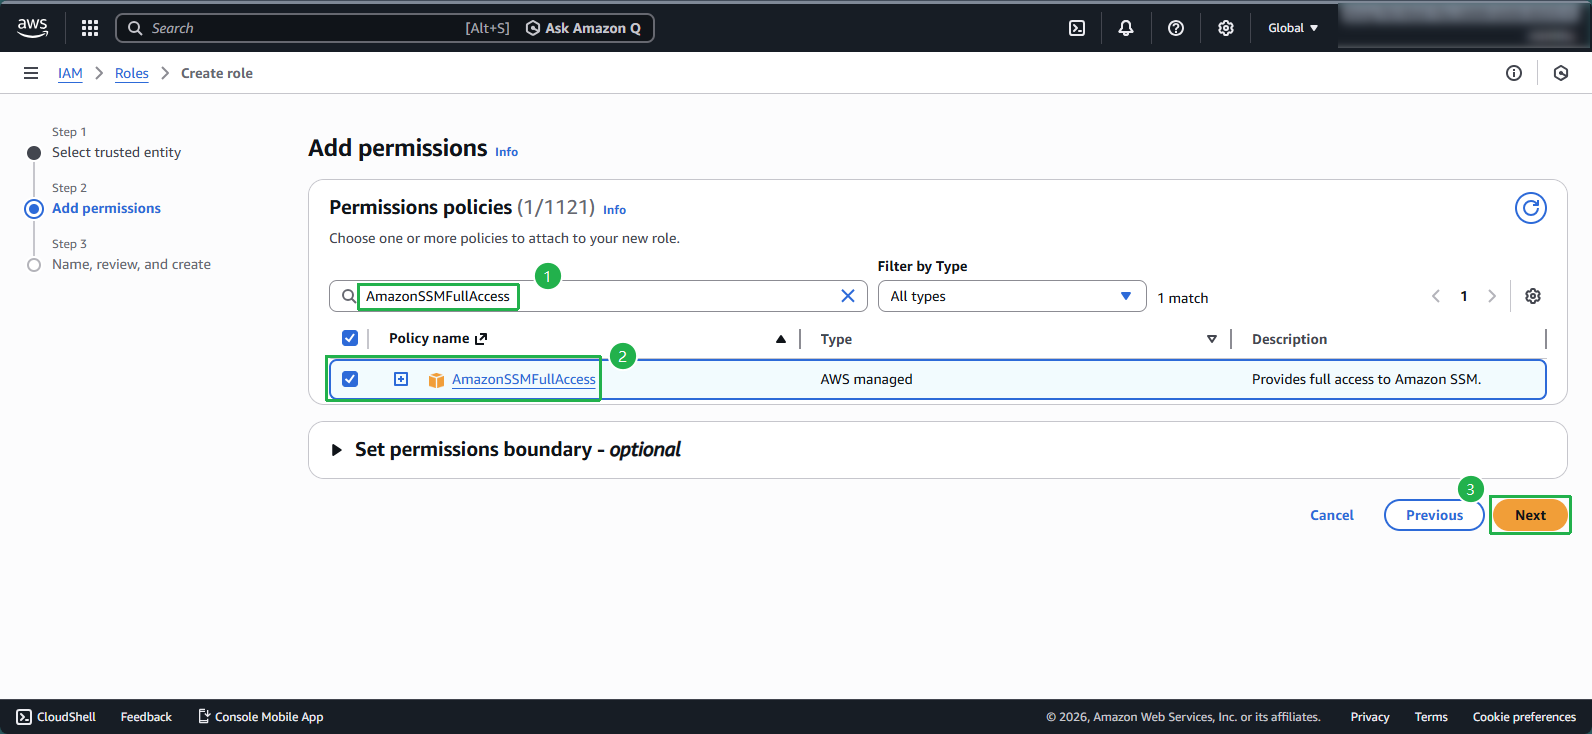Click the search magnifier in policy filter
Image resolution: width=1592 pixels, height=734 pixels.
click(348, 296)
